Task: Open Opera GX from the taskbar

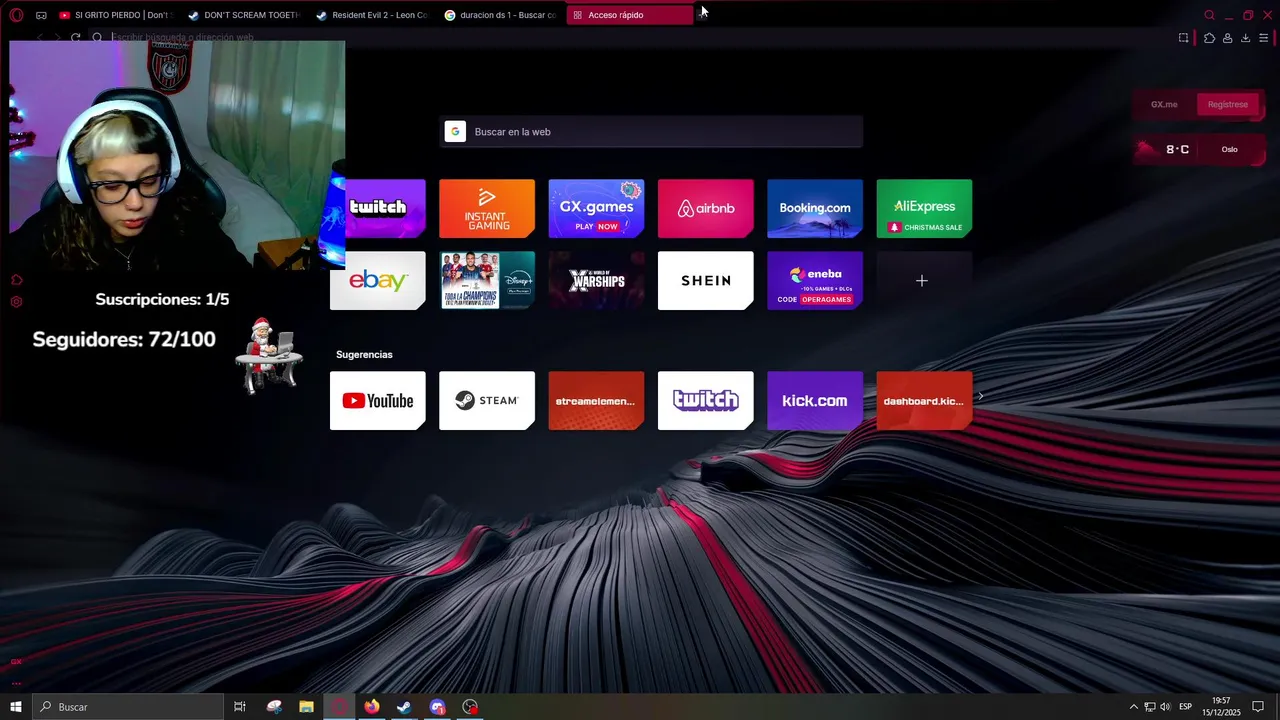Action: tap(339, 707)
